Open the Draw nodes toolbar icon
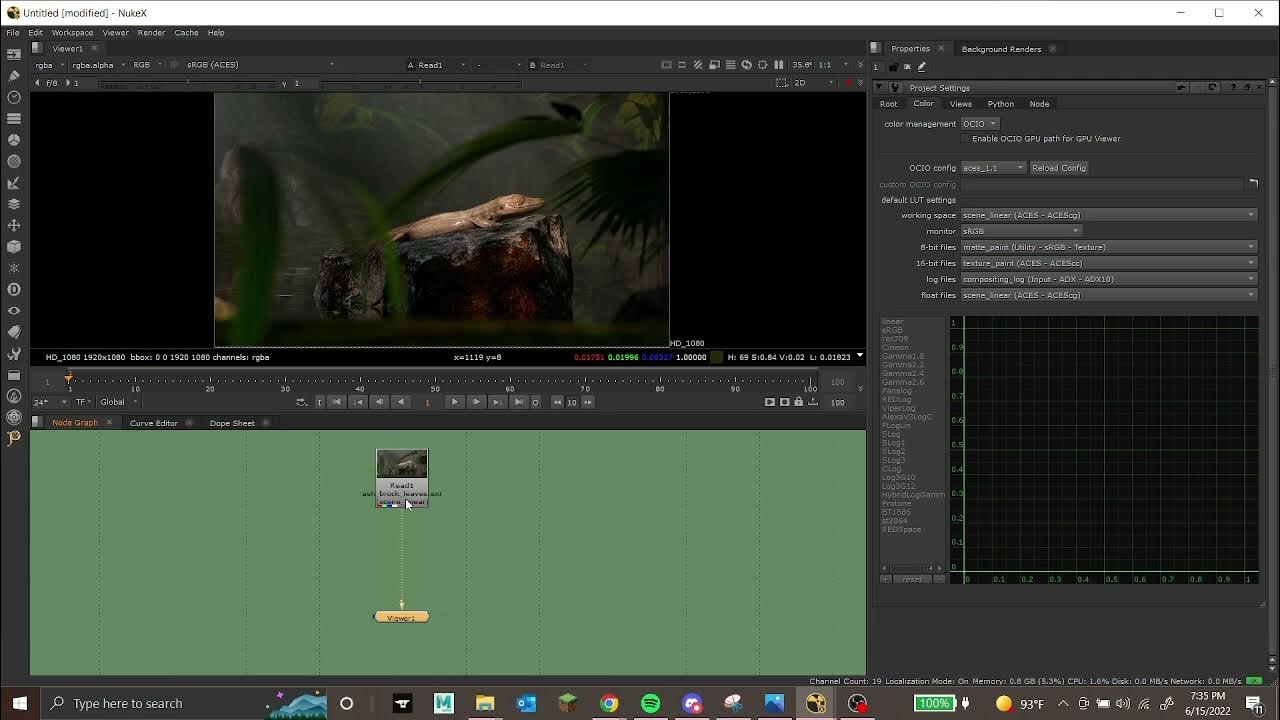Screen dimensions: 1280x720 tap(14, 76)
